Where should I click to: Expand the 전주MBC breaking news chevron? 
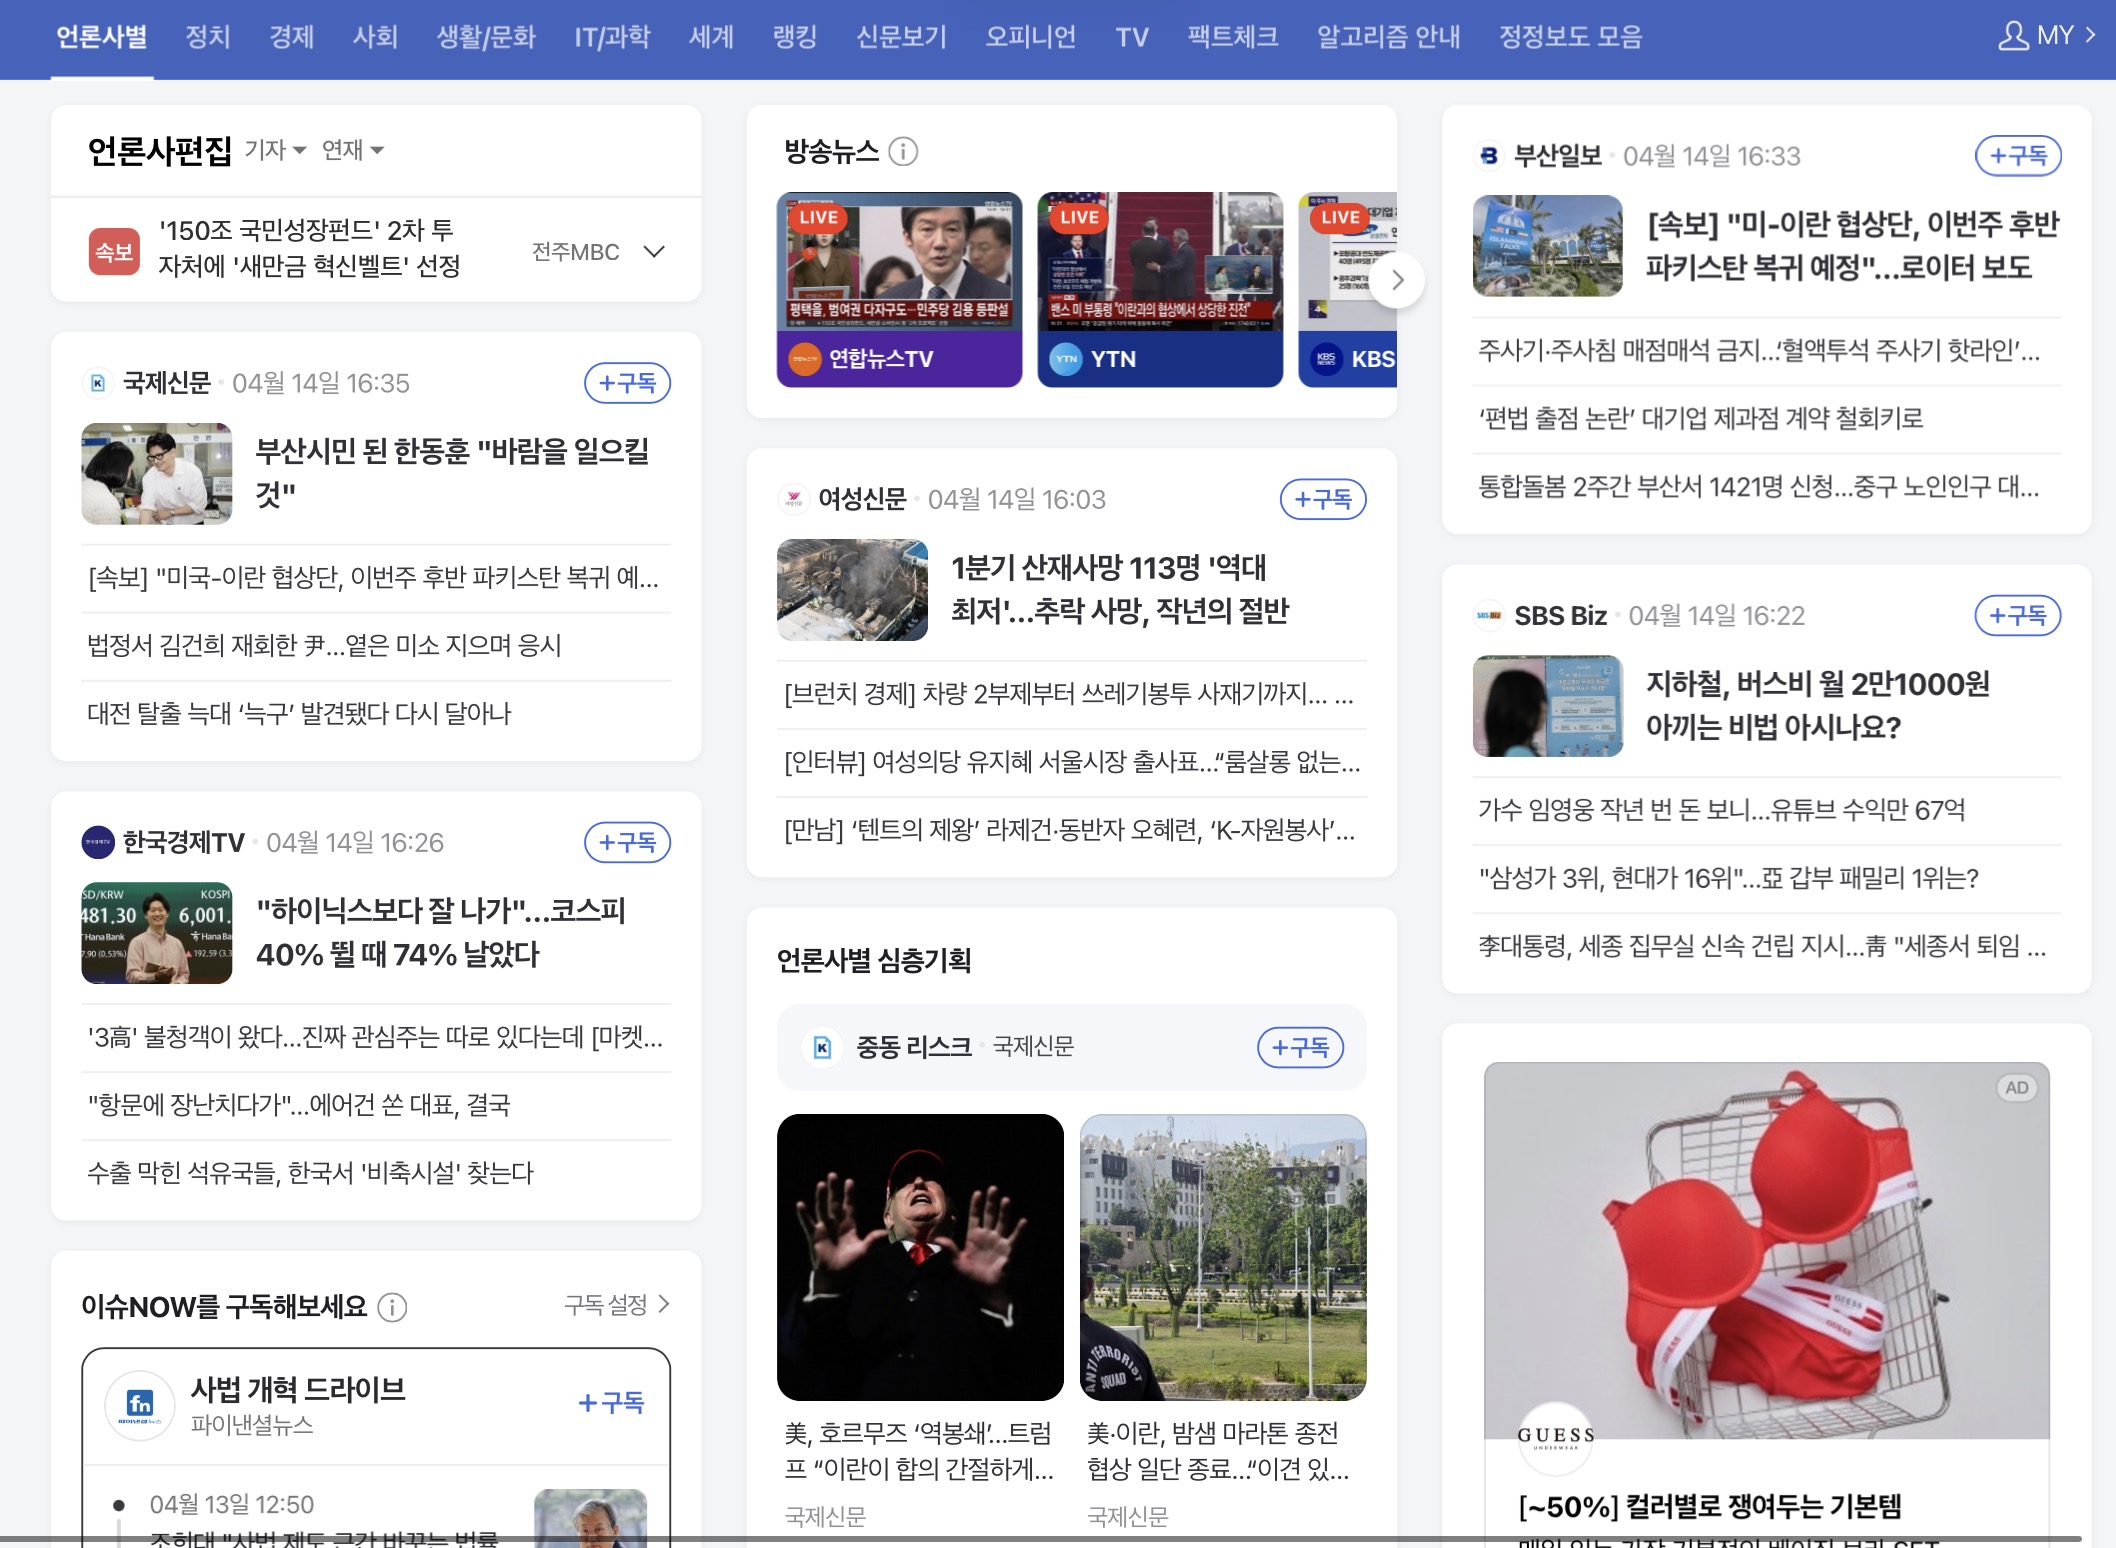pos(654,251)
